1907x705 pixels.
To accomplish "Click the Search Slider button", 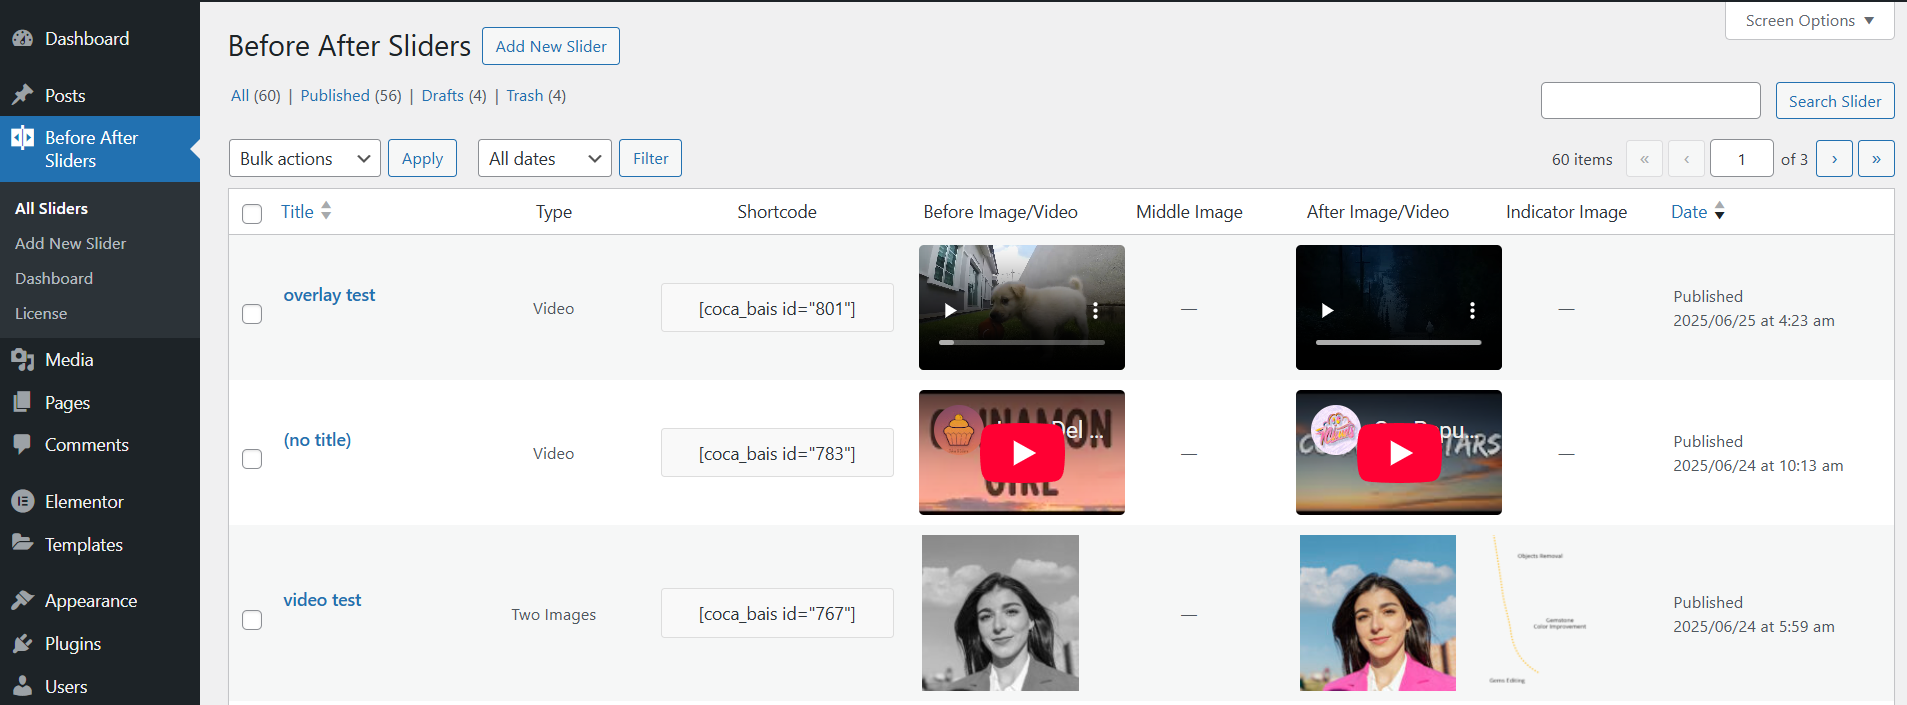I will click(1835, 101).
